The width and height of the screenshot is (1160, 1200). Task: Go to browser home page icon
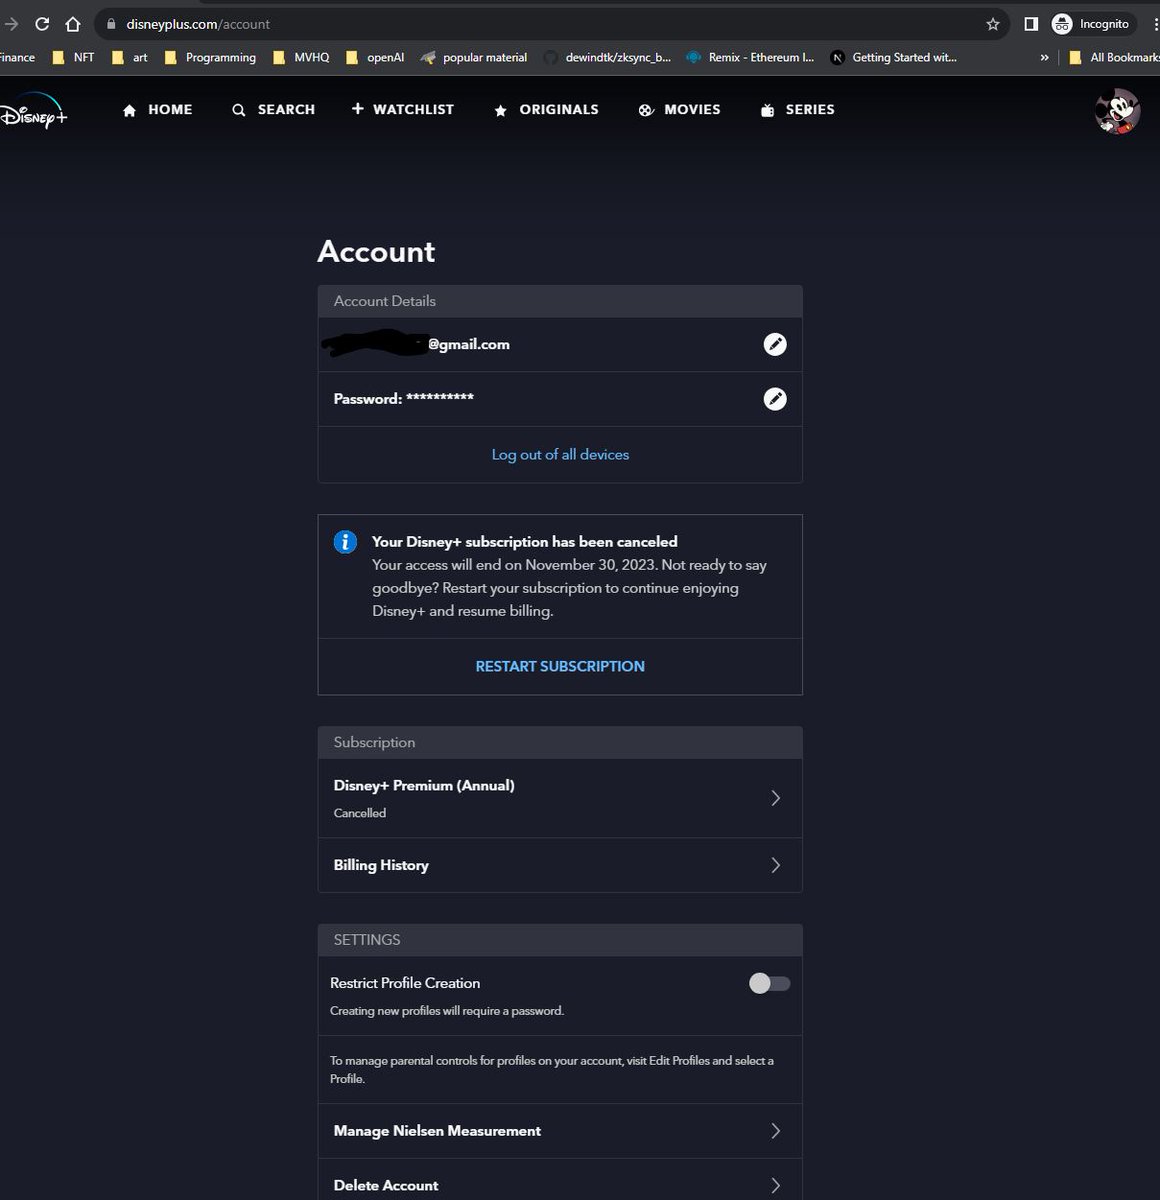coord(73,24)
